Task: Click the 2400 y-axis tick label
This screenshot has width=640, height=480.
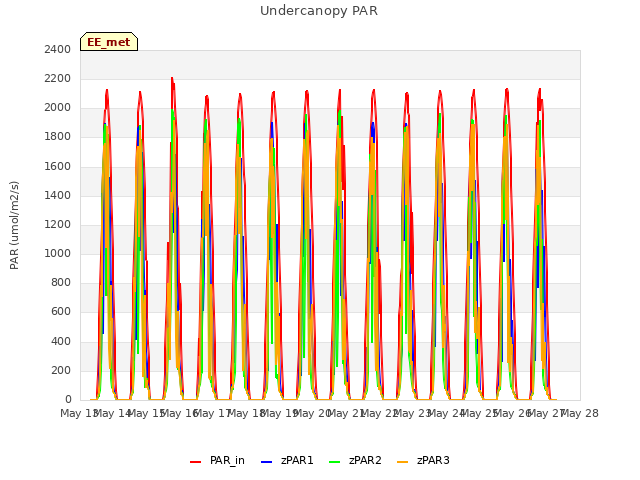Action: click(58, 50)
